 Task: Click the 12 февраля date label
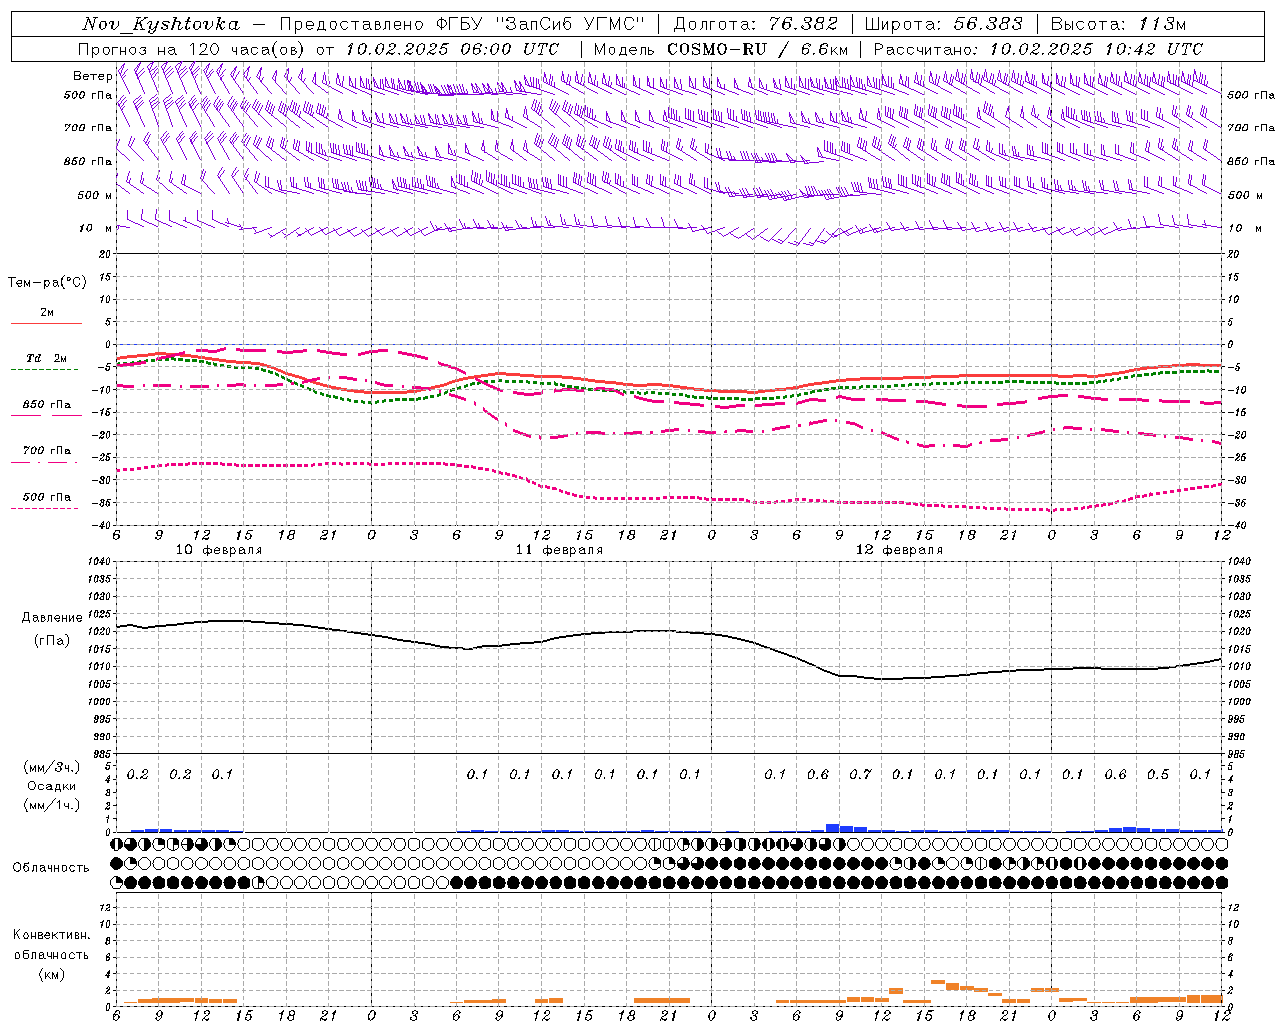pyautogui.click(x=899, y=550)
